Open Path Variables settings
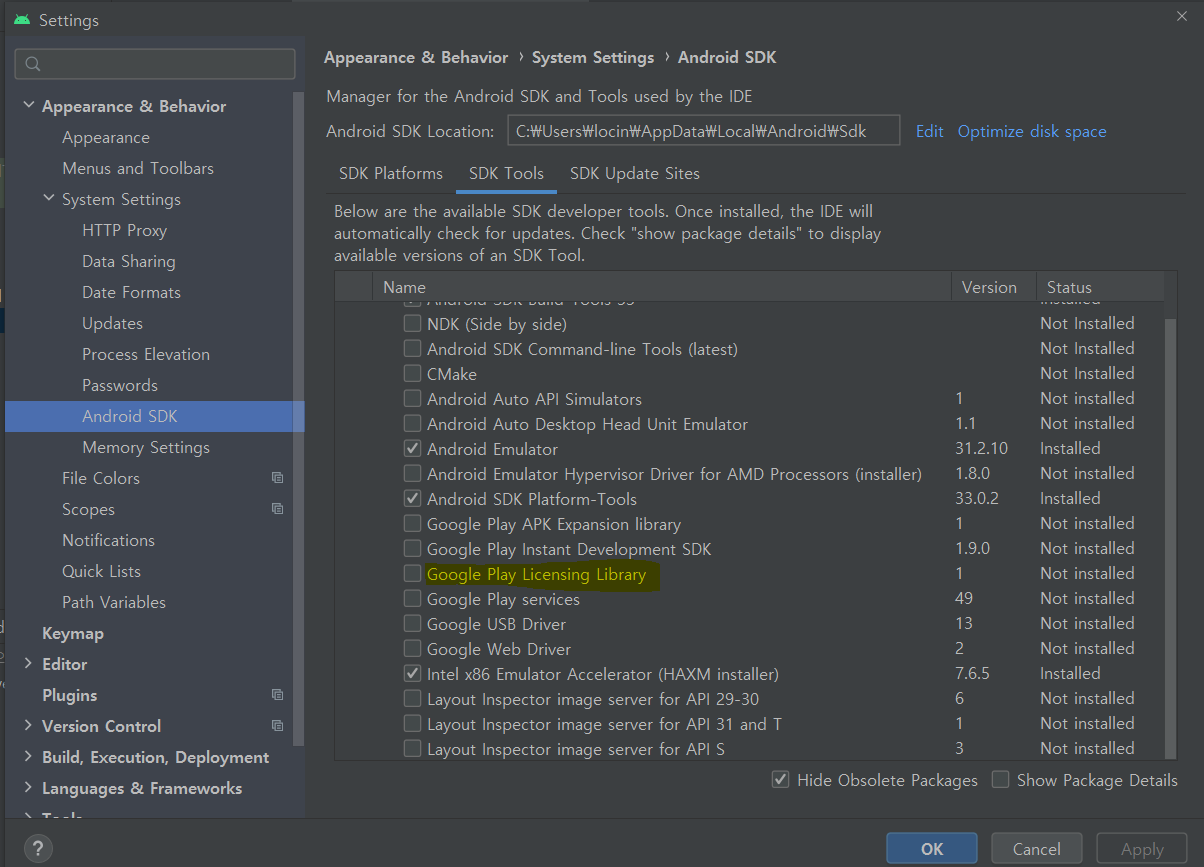The height and width of the screenshot is (867, 1204). pyautogui.click(x=114, y=602)
